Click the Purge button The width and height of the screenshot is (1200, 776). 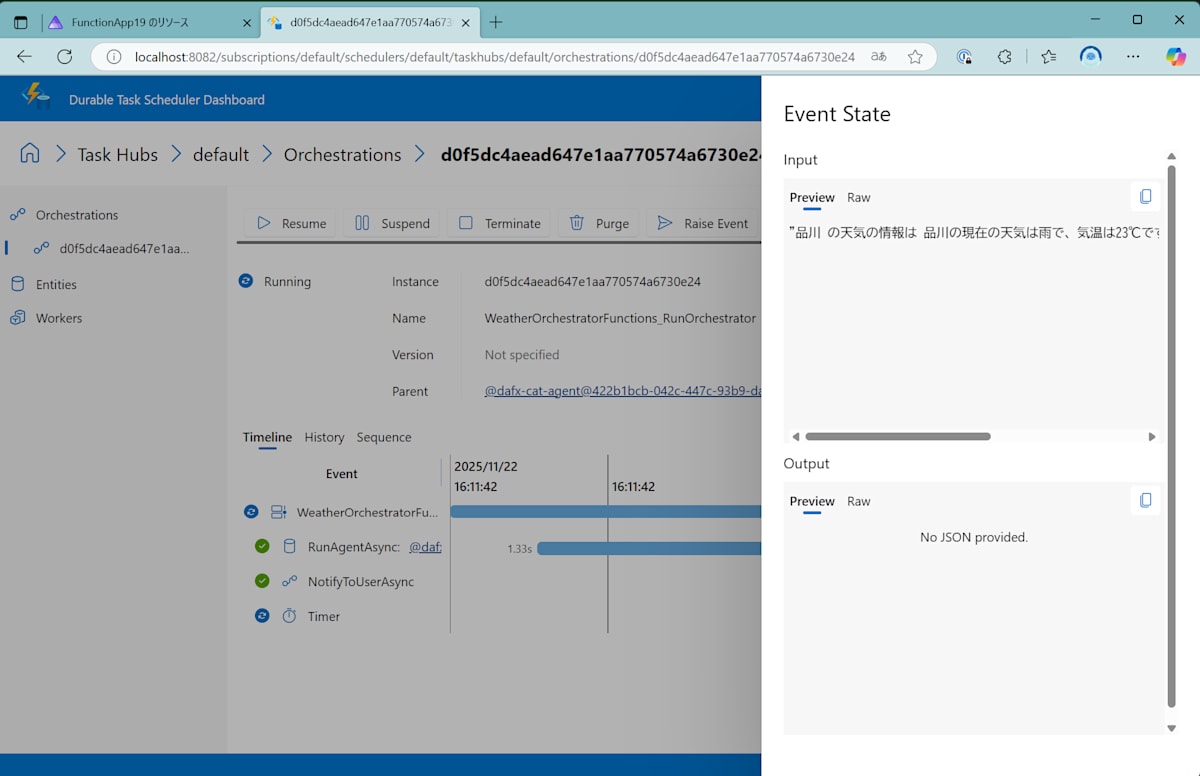[x=599, y=223]
